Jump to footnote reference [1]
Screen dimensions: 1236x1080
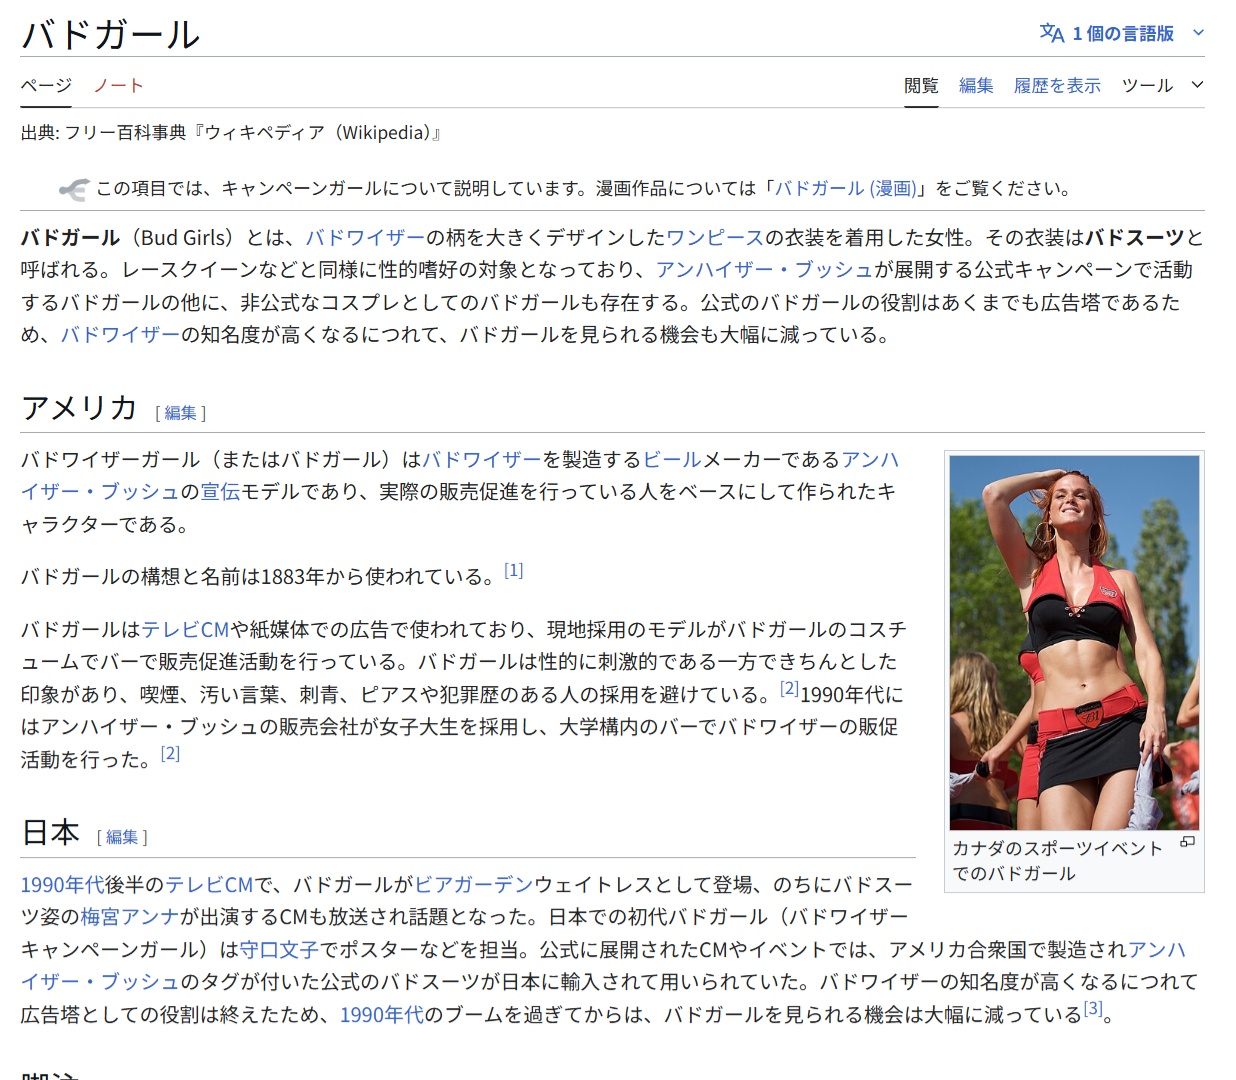click(x=513, y=571)
